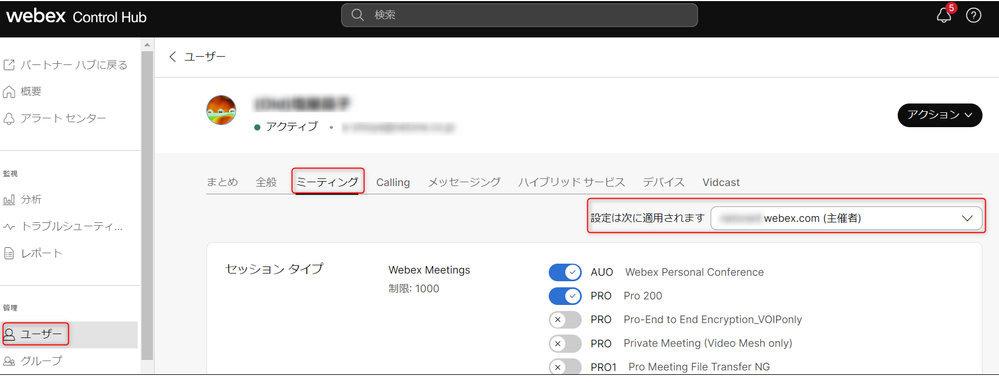Viewport: 999px width, 382px height.
Task: Click the search magnifier icon
Action: [x=358, y=15]
